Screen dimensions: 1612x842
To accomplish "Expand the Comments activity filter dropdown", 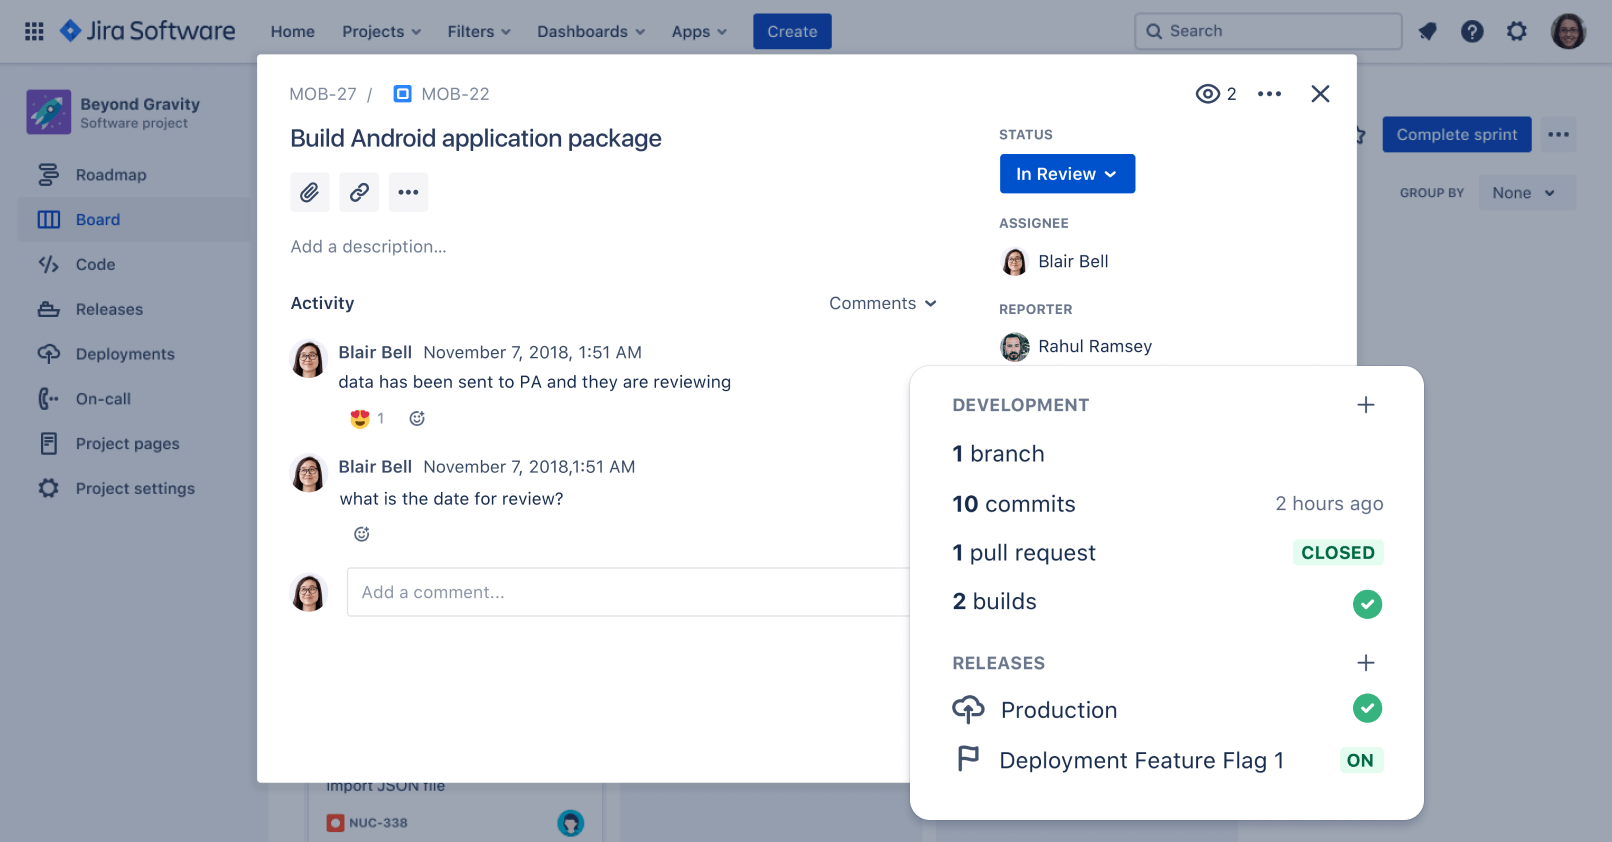I will (882, 303).
